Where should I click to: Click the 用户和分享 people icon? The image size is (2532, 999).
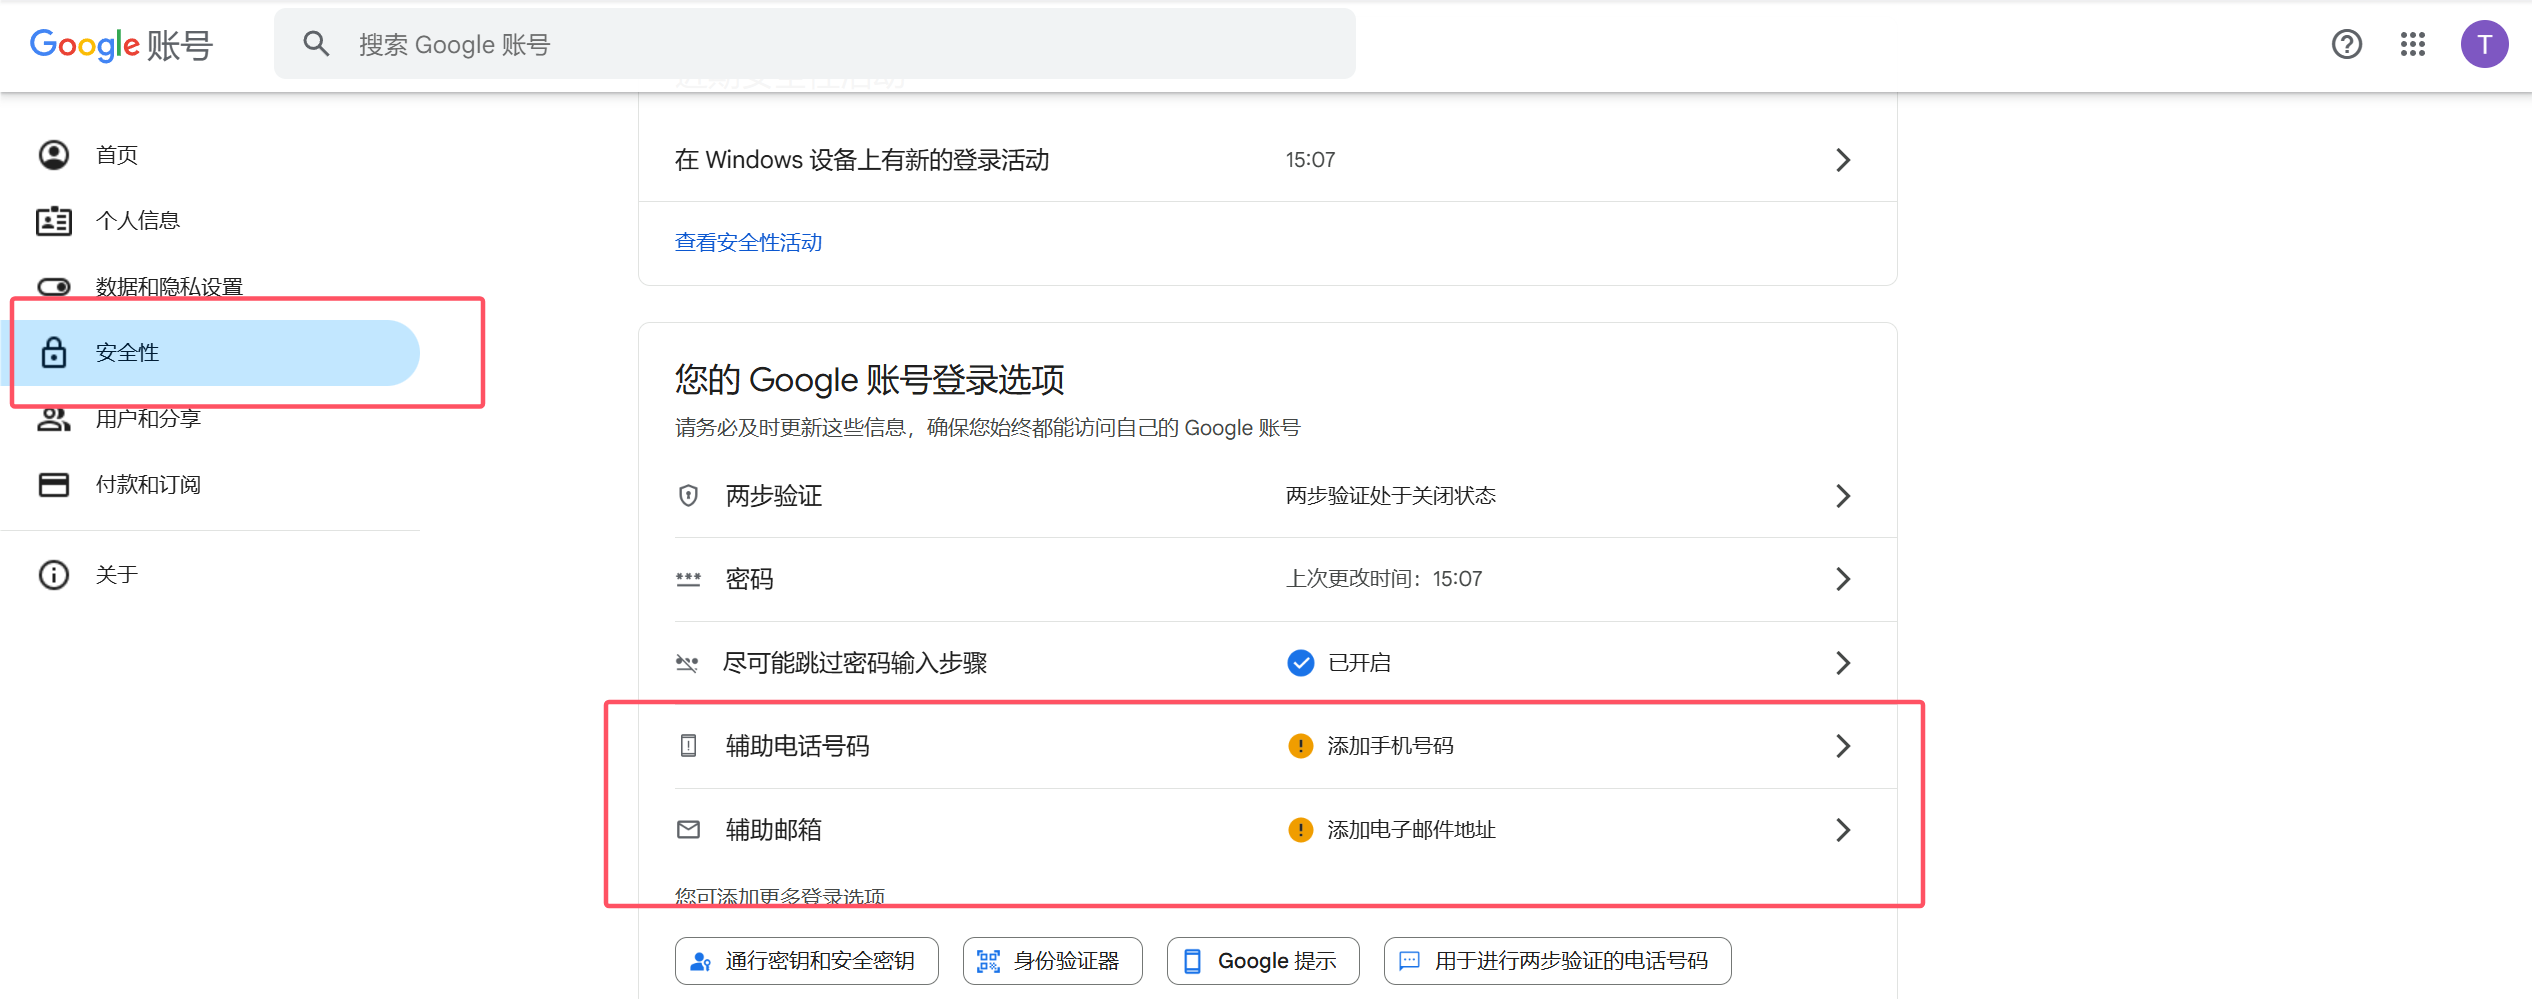pos(54,419)
